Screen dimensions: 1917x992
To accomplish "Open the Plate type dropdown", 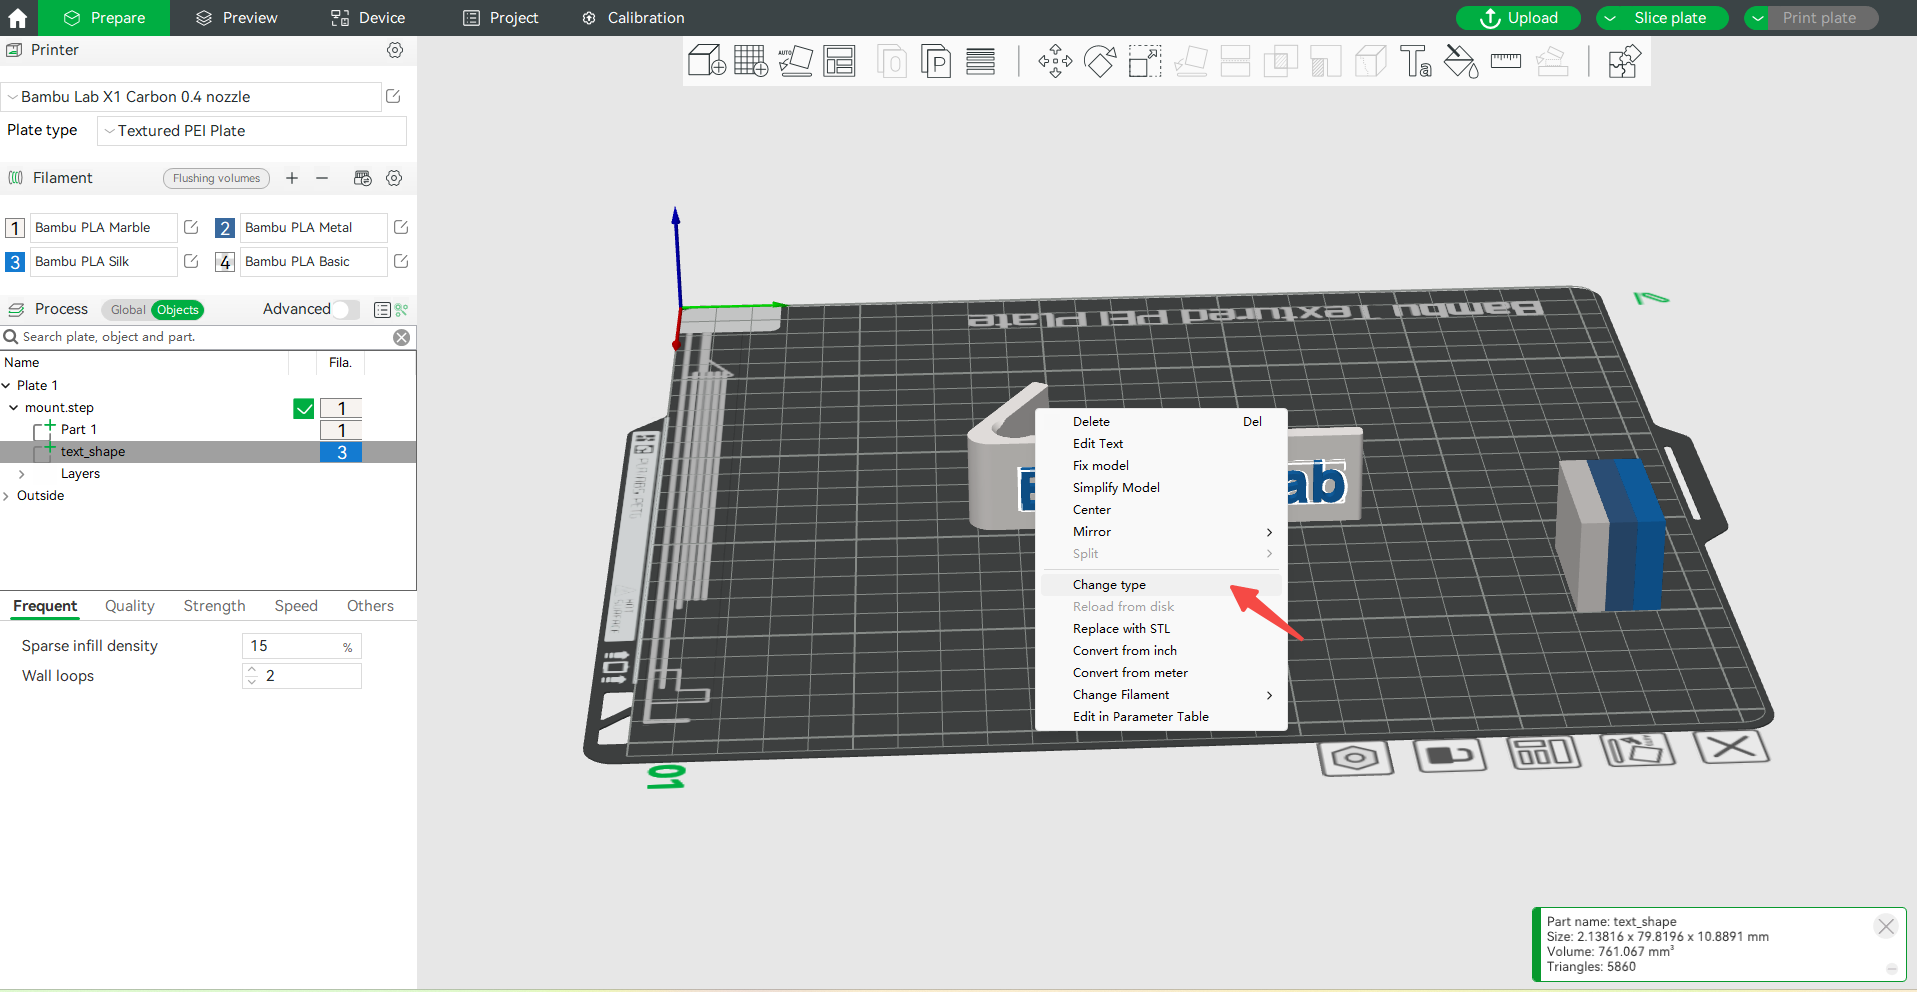I will (252, 131).
